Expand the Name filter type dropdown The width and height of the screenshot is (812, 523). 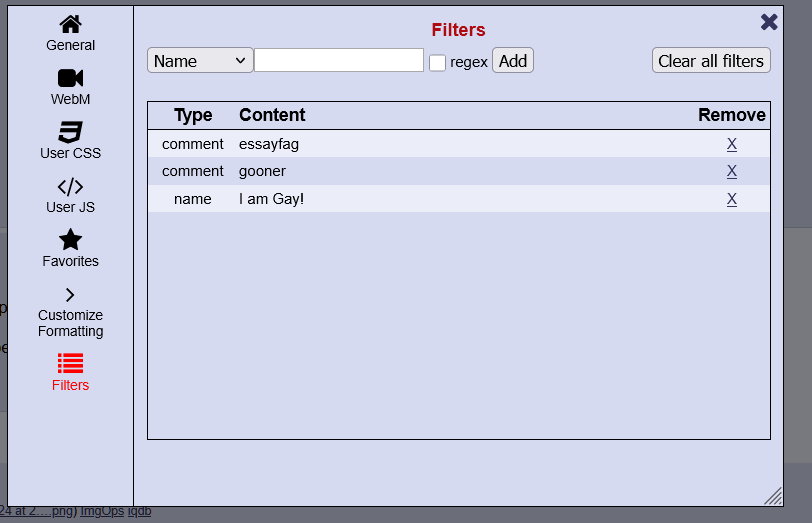(200, 61)
